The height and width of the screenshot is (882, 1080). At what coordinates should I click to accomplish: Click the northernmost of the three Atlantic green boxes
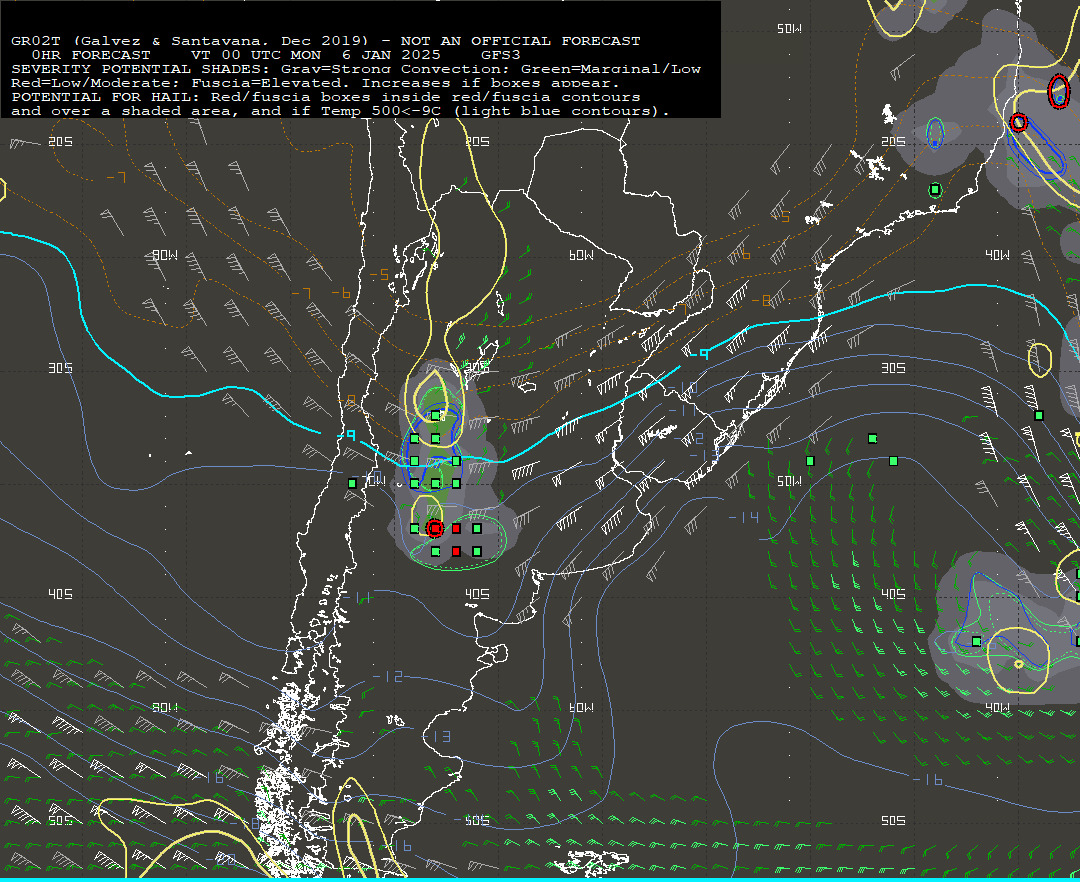[x=873, y=438]
